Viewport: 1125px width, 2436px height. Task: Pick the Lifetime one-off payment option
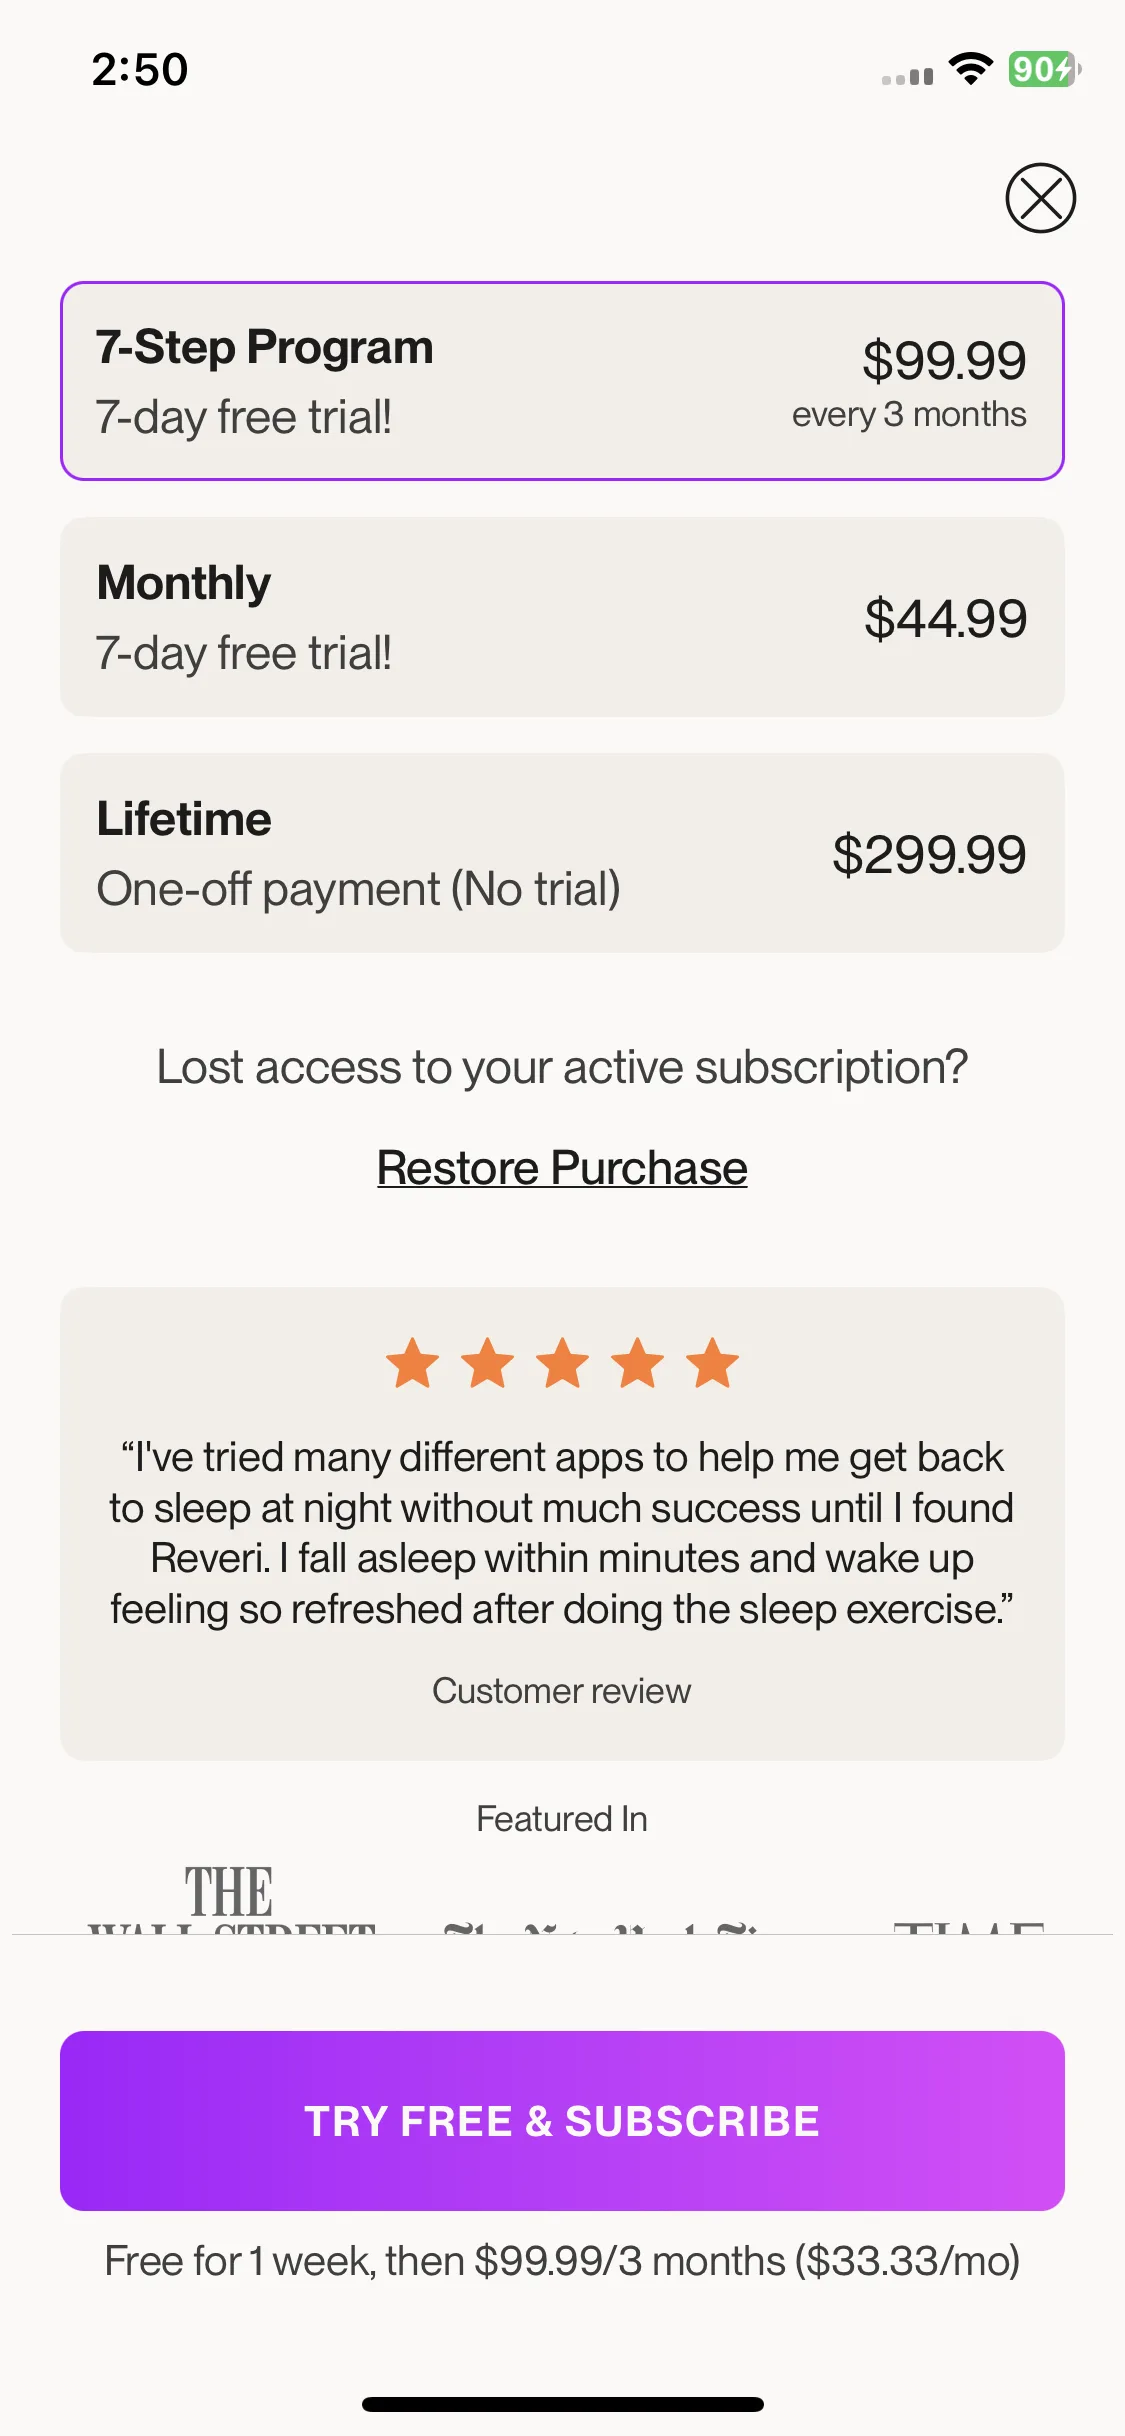[562, 853]
